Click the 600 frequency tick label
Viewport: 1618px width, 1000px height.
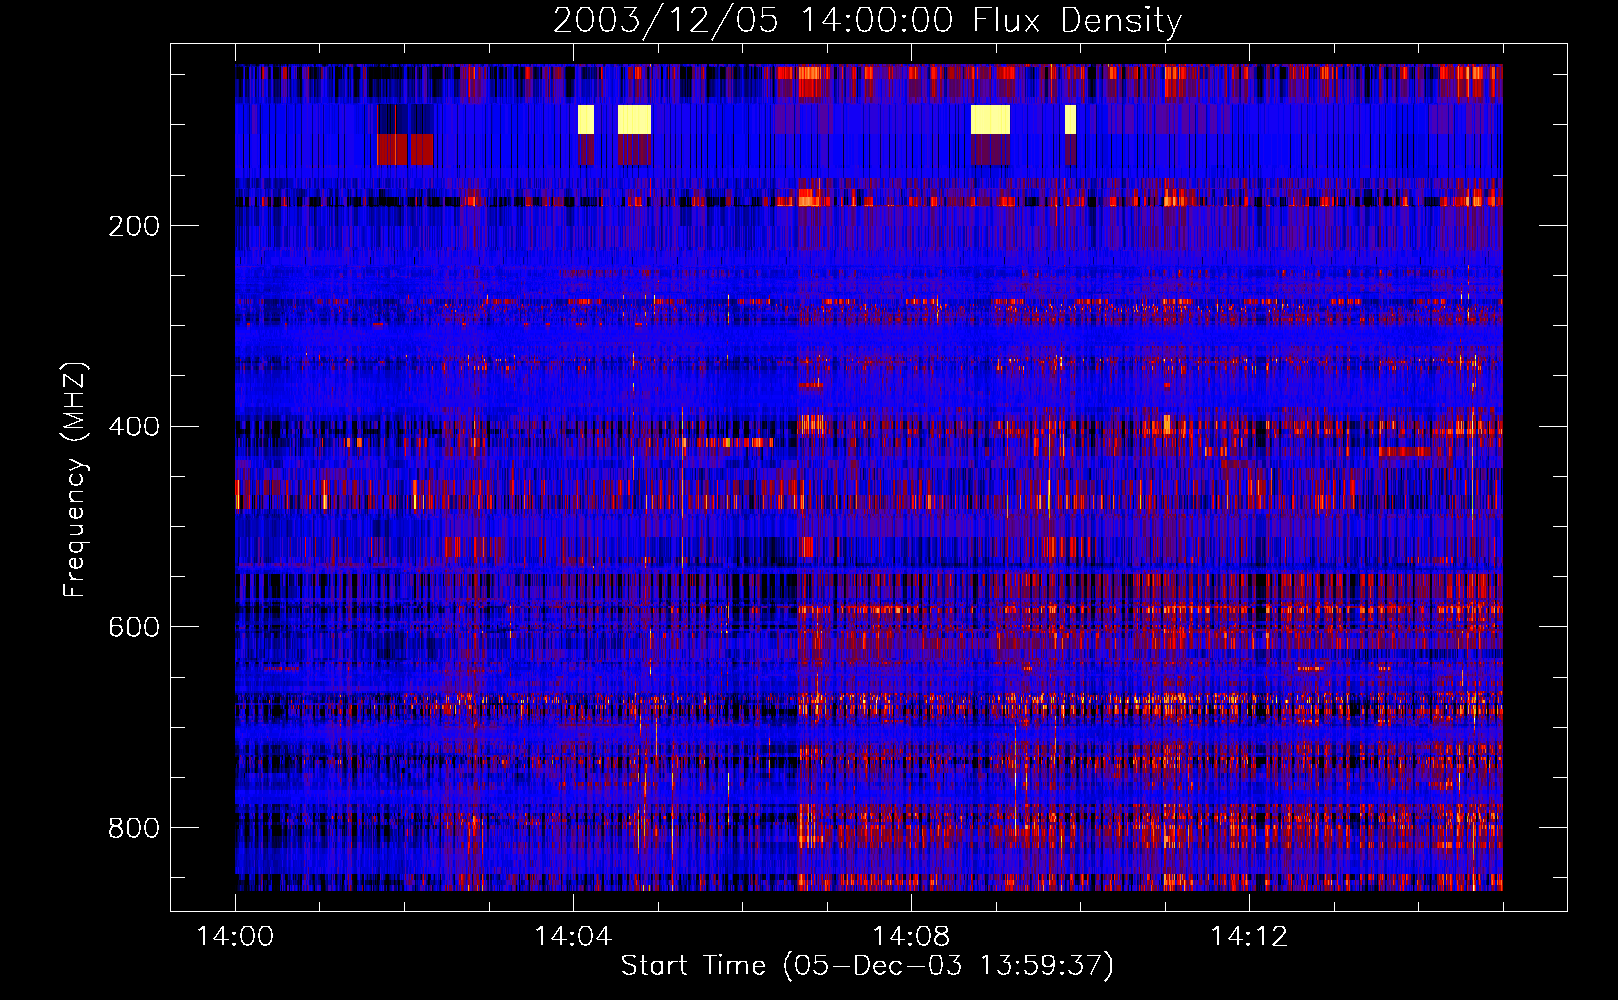134,627
